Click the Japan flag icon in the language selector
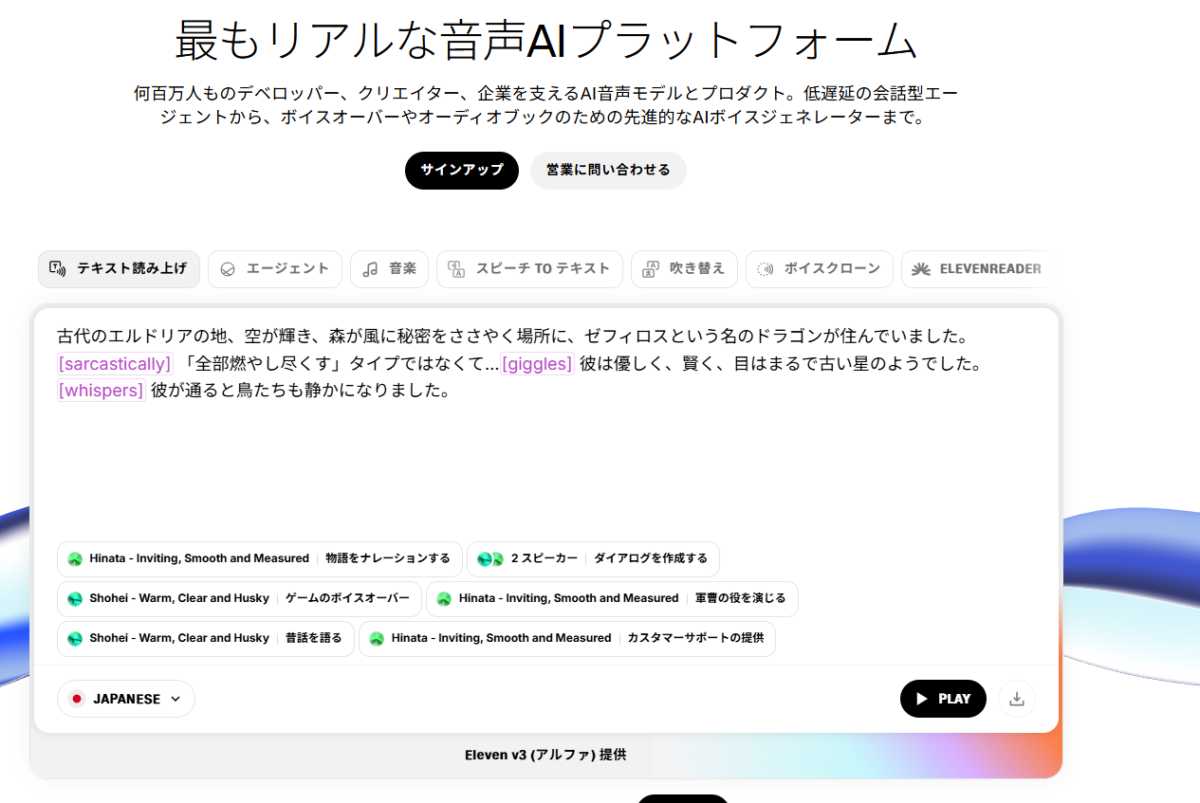 click(78, 698)
